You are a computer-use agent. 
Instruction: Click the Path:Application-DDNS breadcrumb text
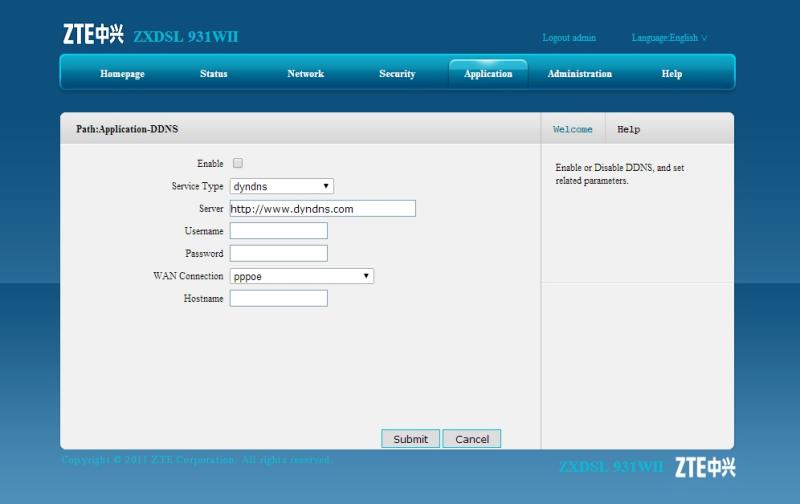[127, 129]
